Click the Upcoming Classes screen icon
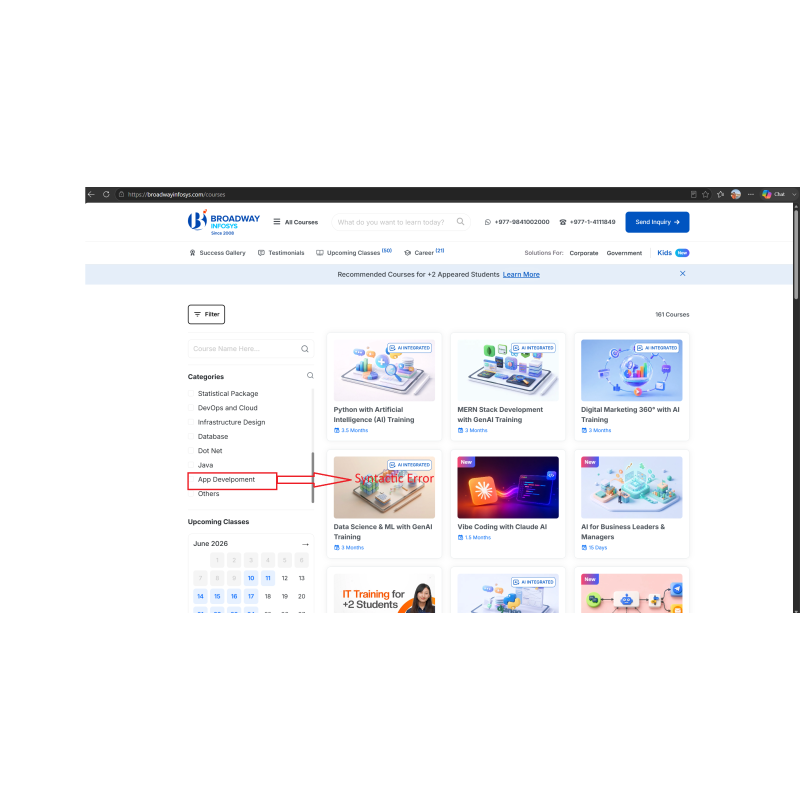Screen dimensions: 800x800 click(x=319, y=253)
